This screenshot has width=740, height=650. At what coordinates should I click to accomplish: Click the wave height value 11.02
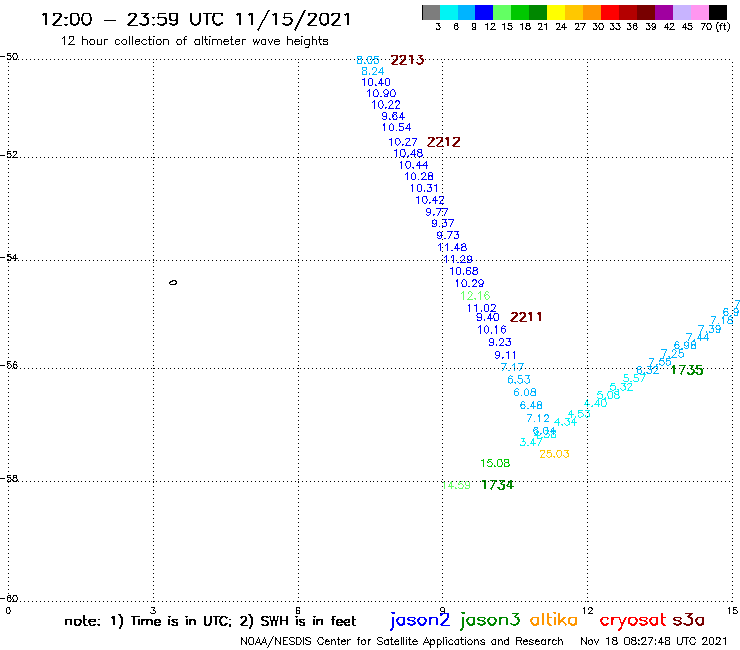coord(481,308)
